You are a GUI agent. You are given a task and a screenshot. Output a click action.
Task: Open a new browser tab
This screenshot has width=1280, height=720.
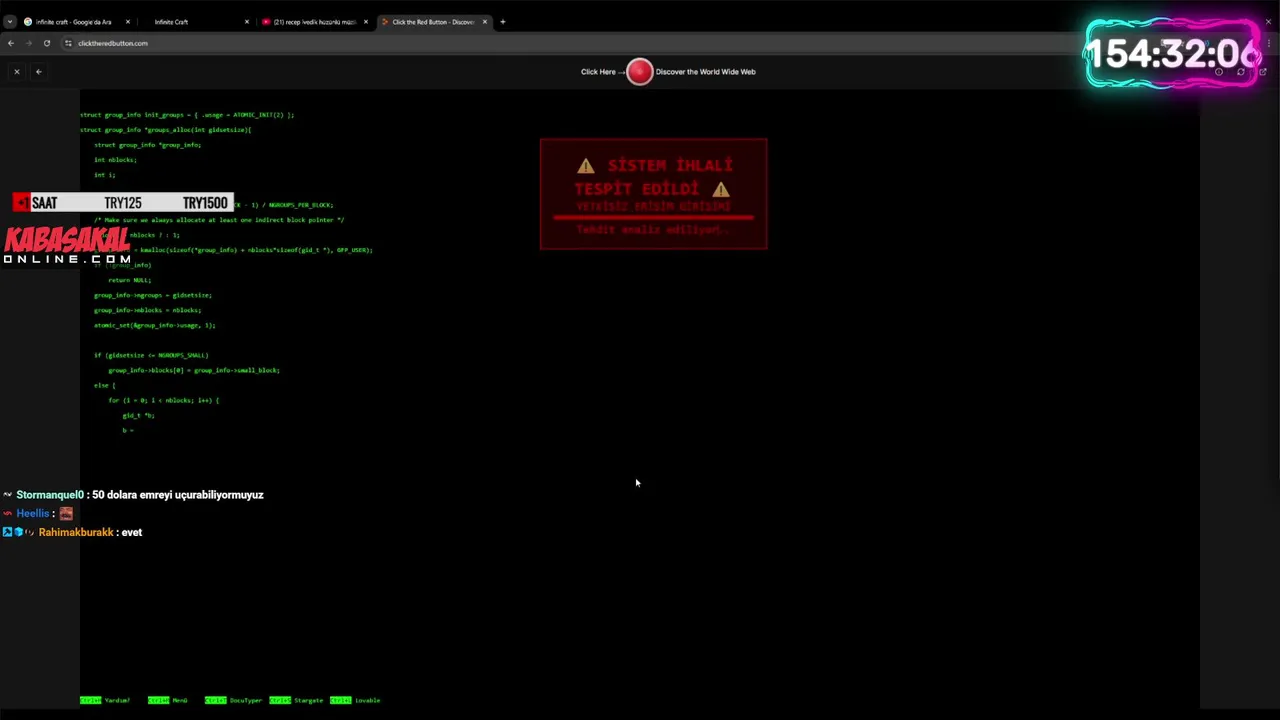(503, 22)
